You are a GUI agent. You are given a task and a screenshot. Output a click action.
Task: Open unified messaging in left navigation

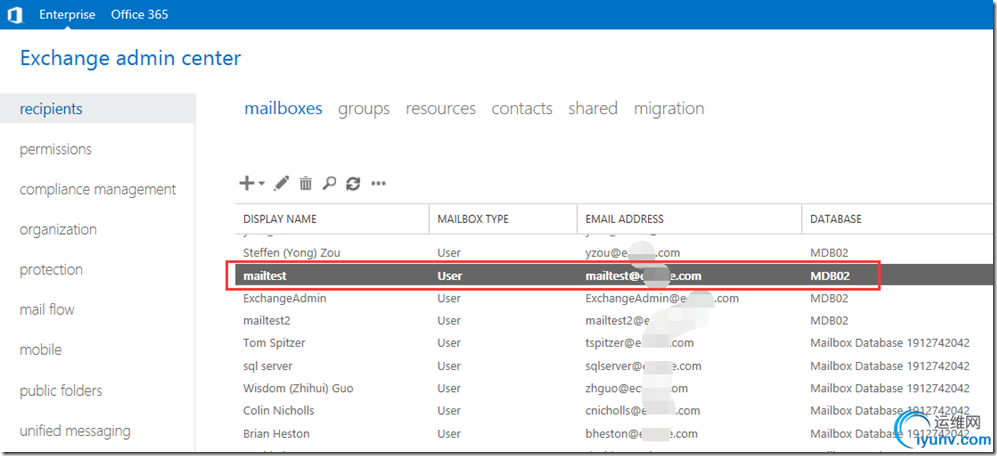(x=75, y=431)
